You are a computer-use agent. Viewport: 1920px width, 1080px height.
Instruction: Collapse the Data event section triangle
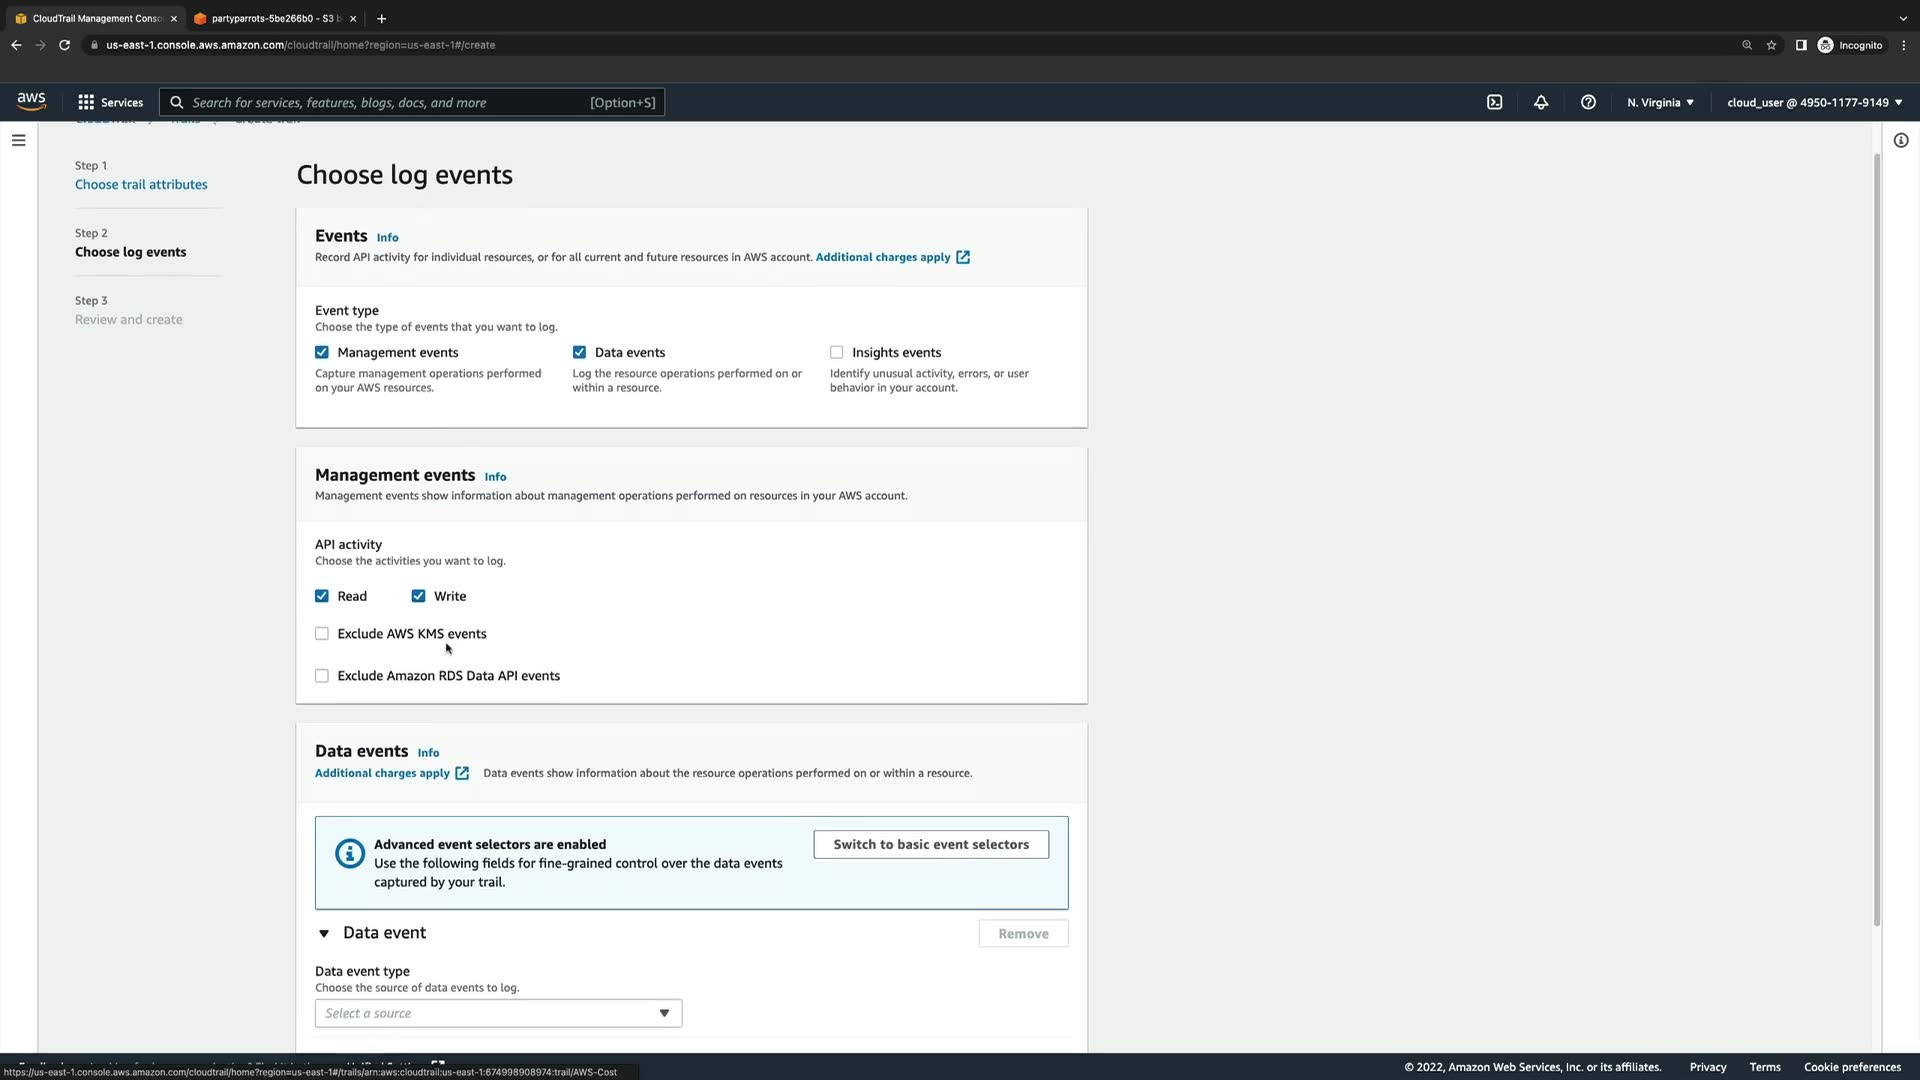click(324, 934)
